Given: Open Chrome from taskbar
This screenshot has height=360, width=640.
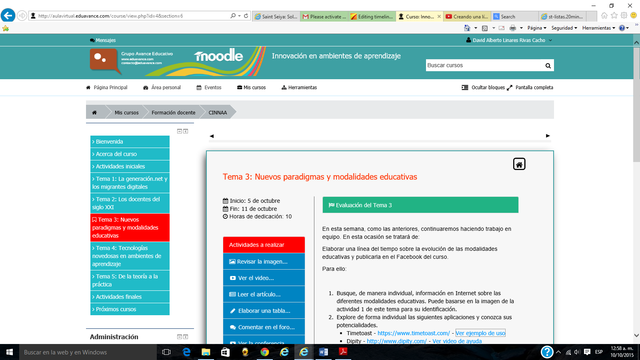Looking at the screenshot, I should pyautogui.click(x=264, y=352).
